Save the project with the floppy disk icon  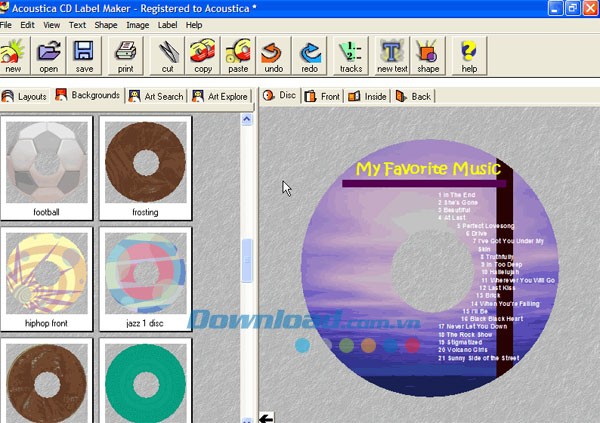[84, 56]
